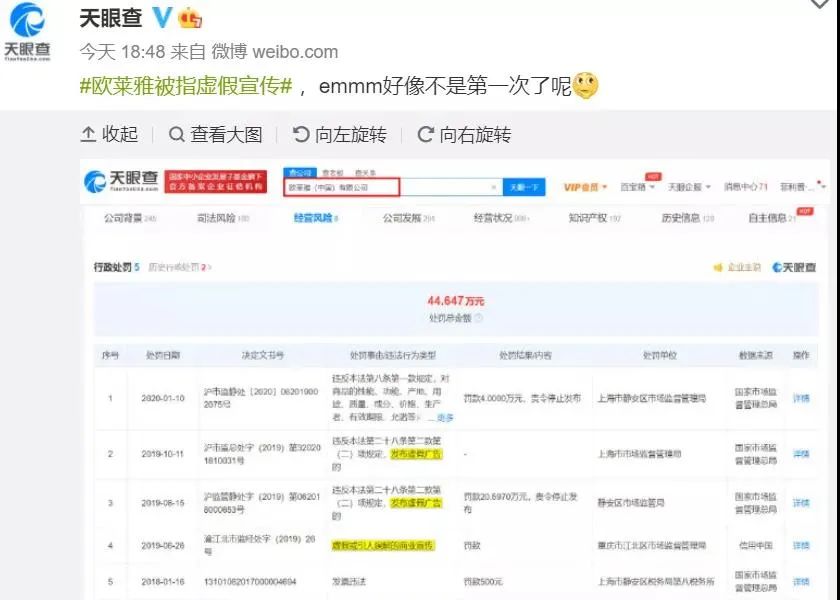Click the info icon next to 处罚总金额
840x600 pixels.
point(479,318)
